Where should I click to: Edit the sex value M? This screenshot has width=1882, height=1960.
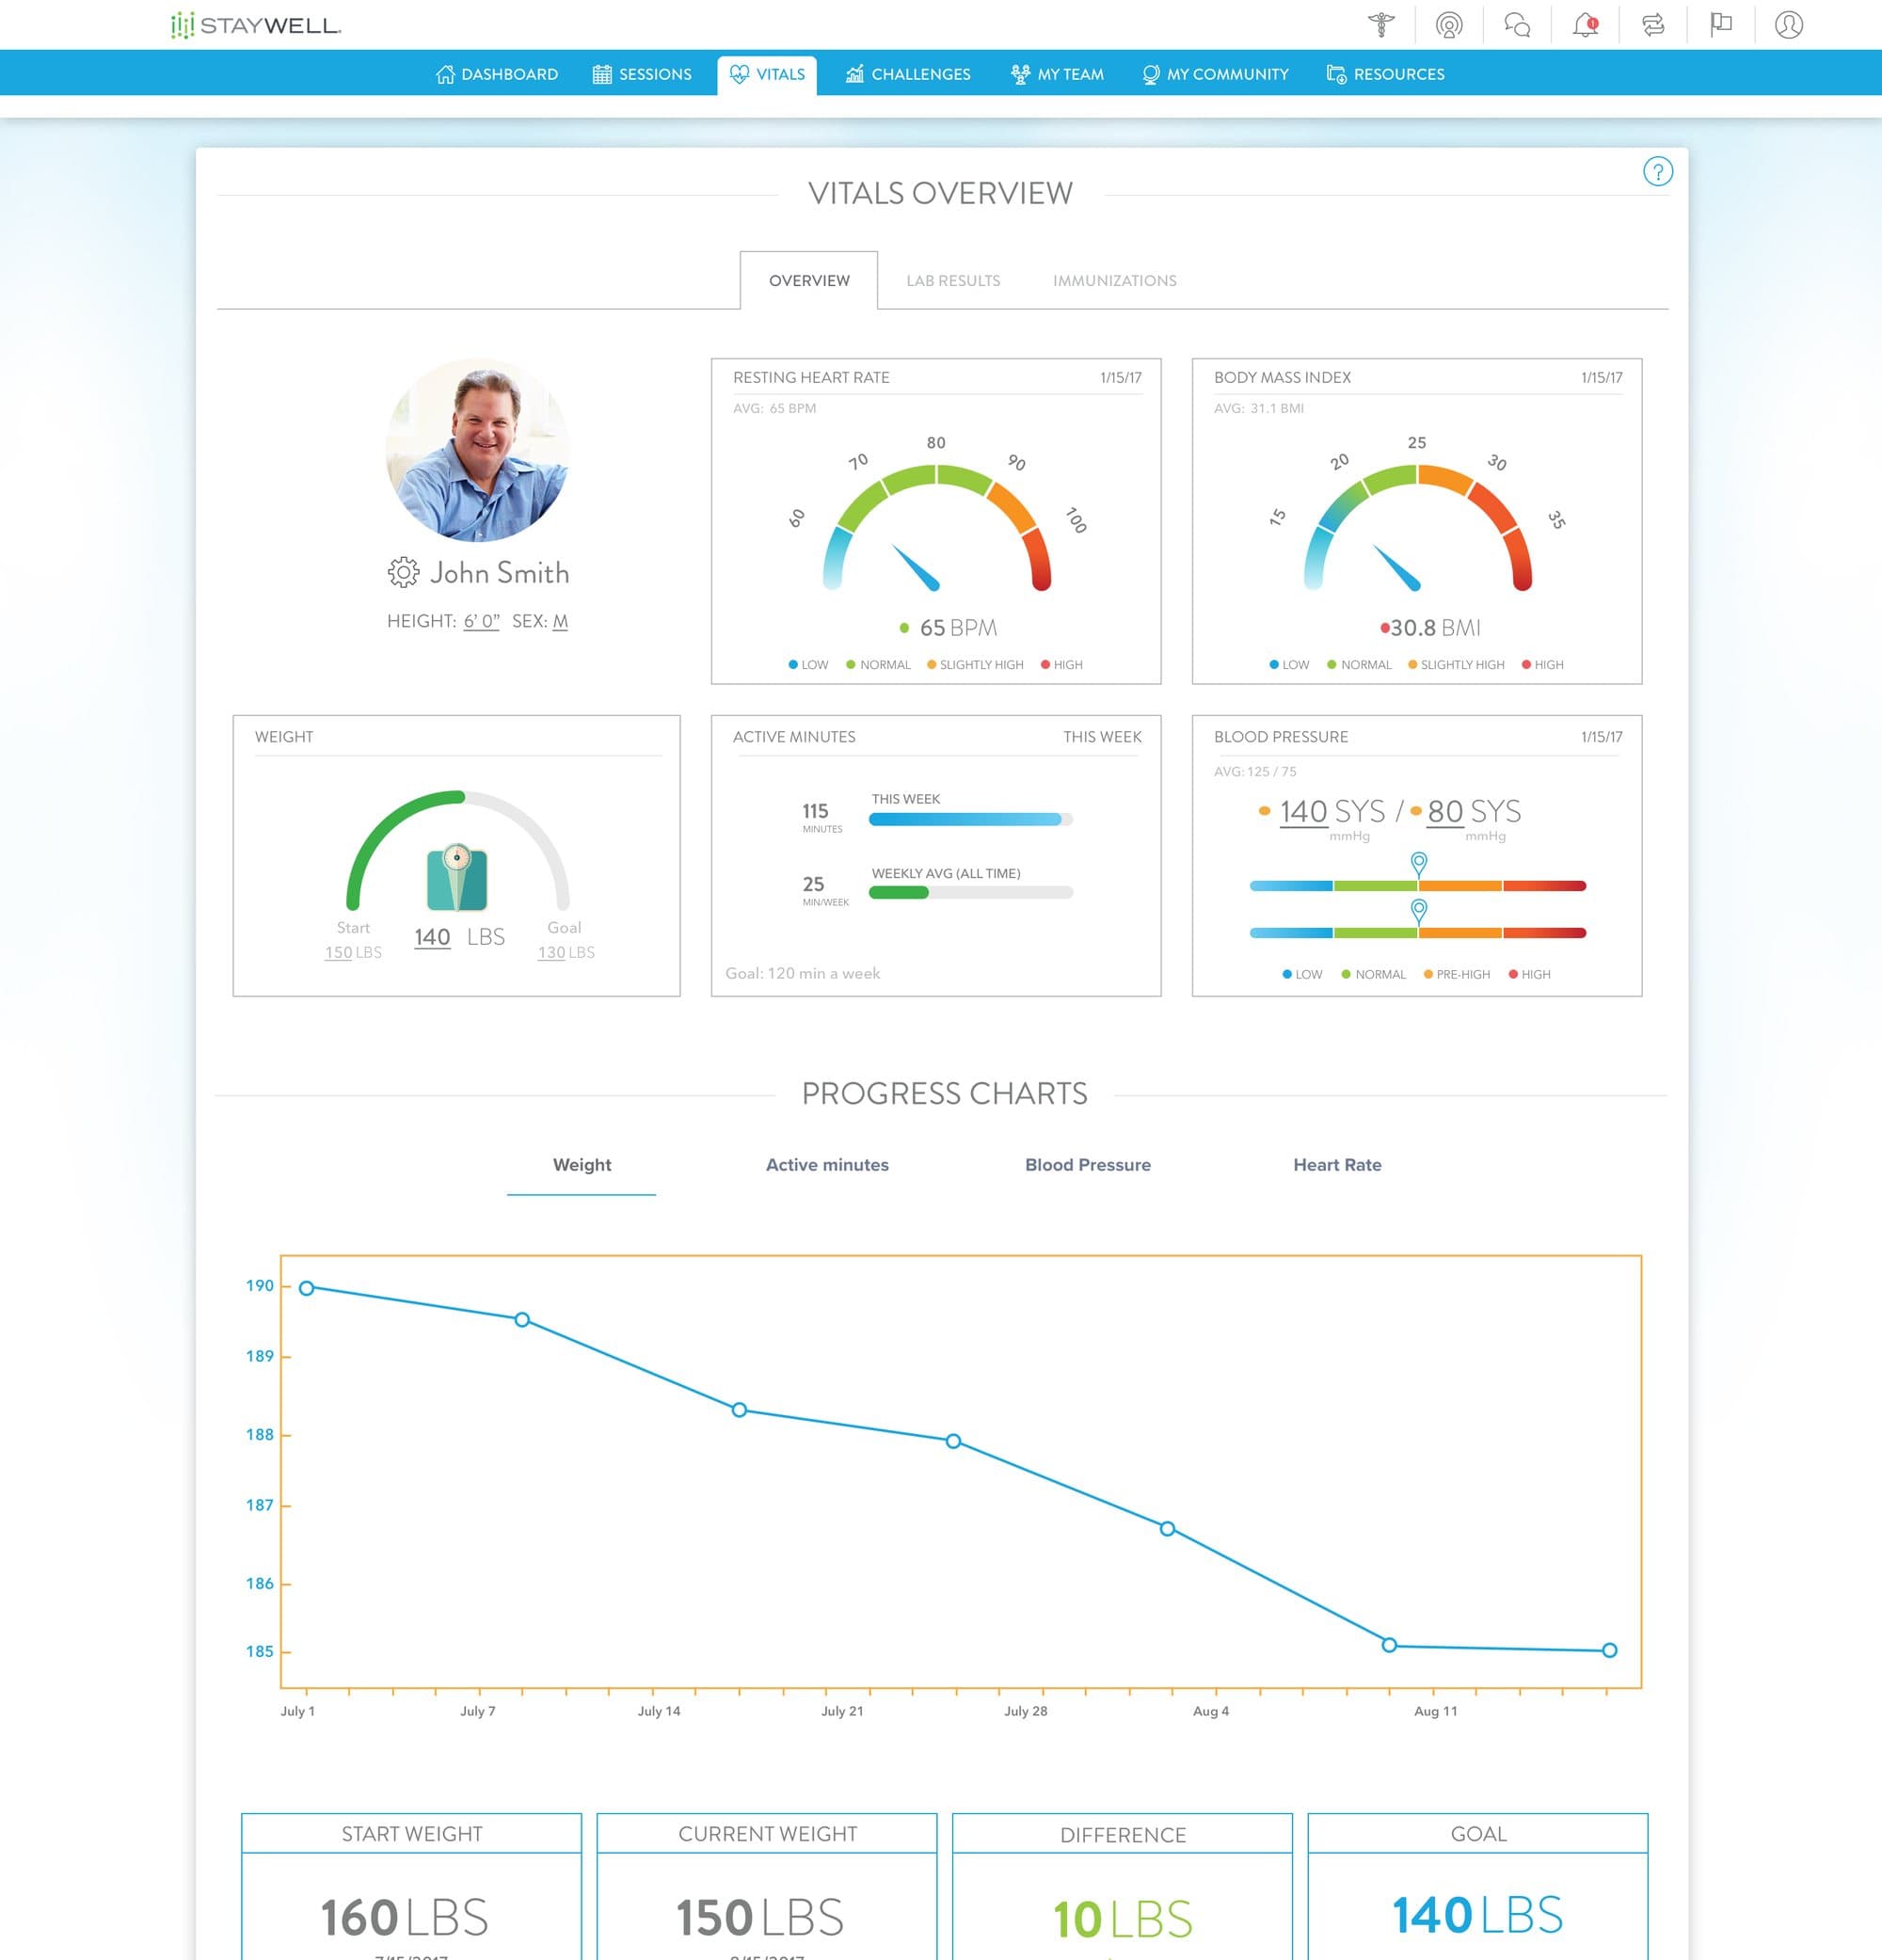560,621
